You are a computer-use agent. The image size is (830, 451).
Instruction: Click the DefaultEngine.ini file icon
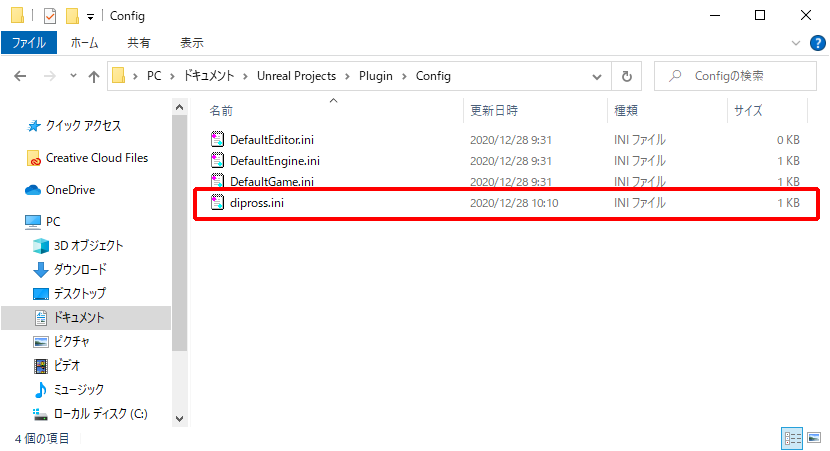coord(217,161)
